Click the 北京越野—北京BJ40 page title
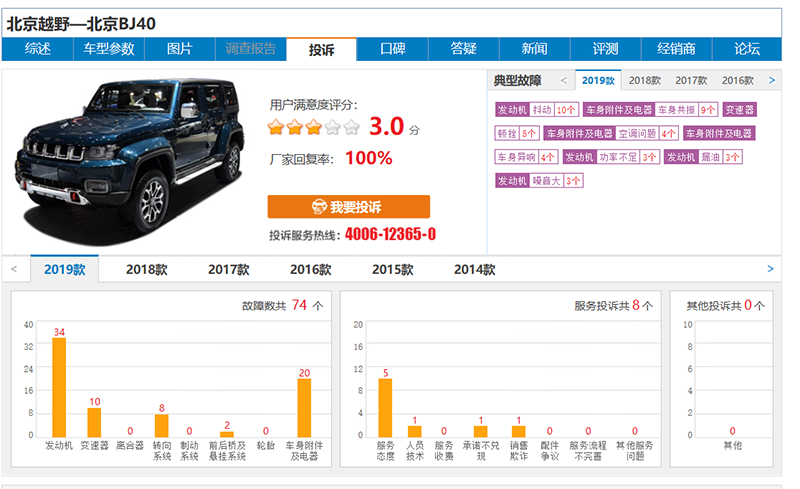Viewport: 800px width, 489px height. click(x=81, y=23)
